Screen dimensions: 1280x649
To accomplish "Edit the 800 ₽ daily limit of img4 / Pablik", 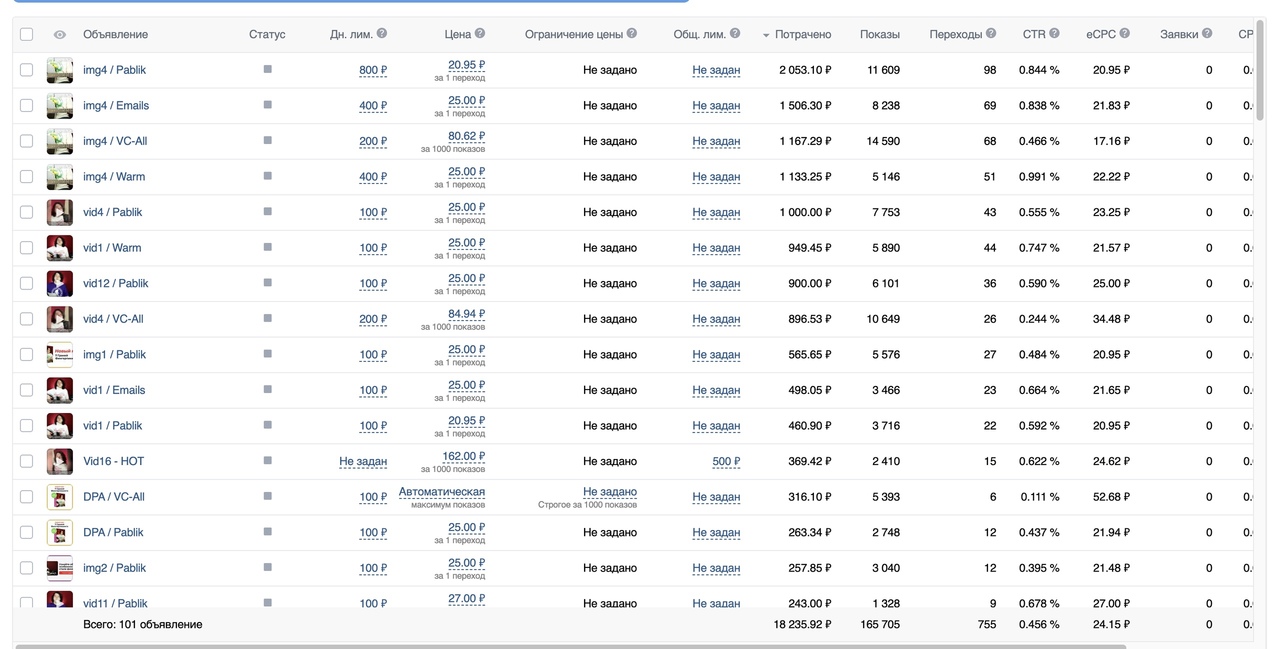I will 373,70.
